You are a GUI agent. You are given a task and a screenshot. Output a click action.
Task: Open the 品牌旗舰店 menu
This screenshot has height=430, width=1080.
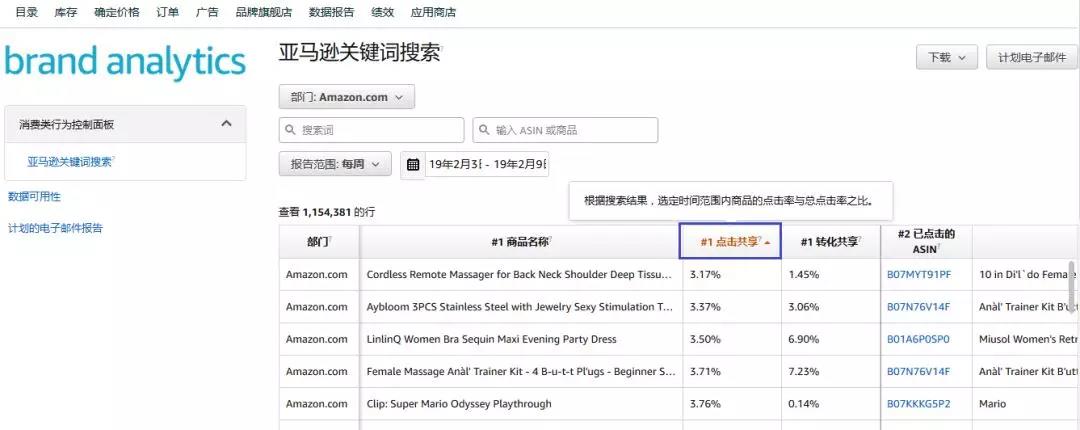pyautogui.click(x=264, y=12)
